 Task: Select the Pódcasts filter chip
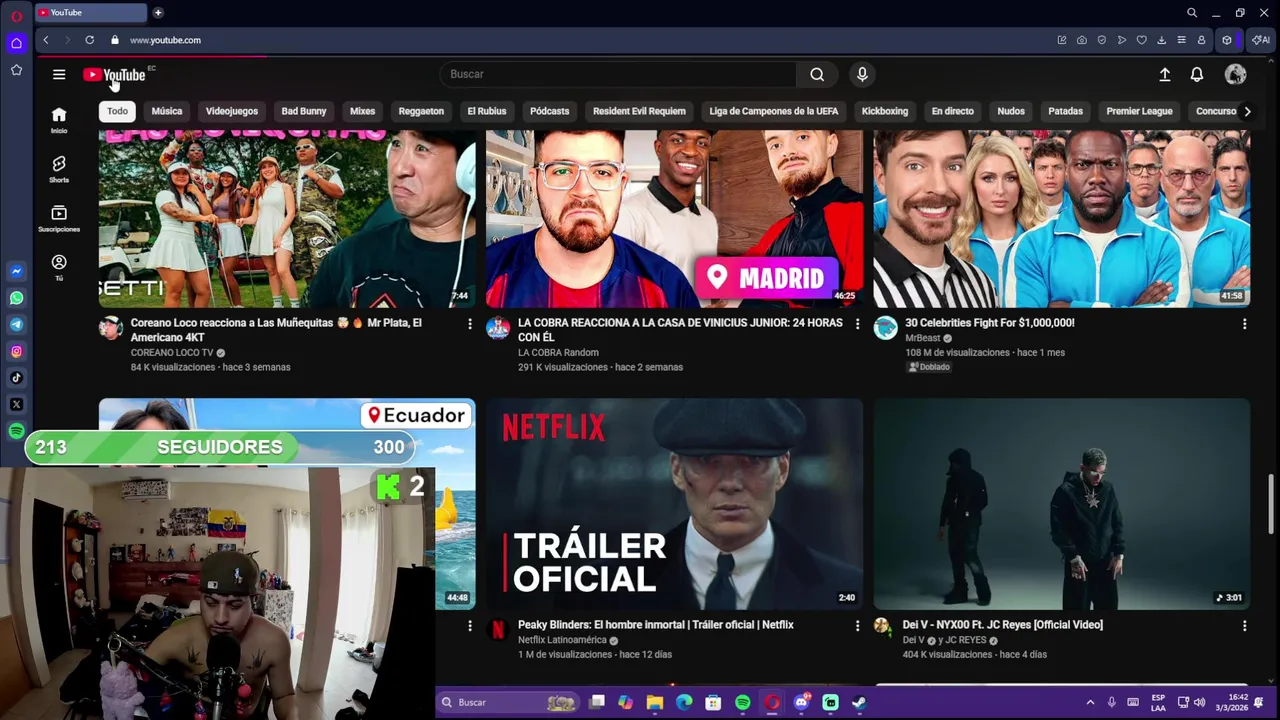(549, 111)
